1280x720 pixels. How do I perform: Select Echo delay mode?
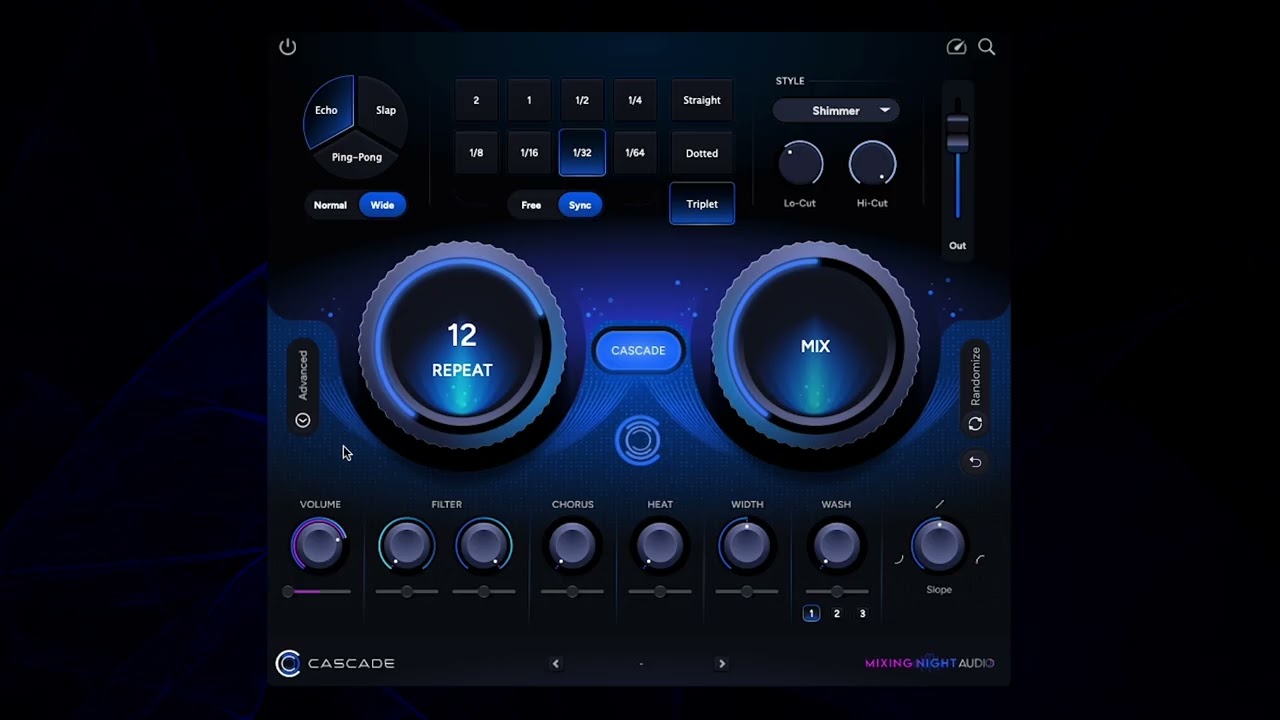click(328, 109)
